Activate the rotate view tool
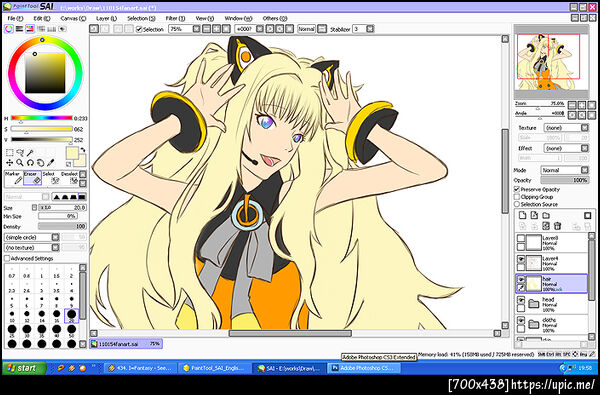The height and width of the screenshot is (395, 600). [x=30, y=163]
